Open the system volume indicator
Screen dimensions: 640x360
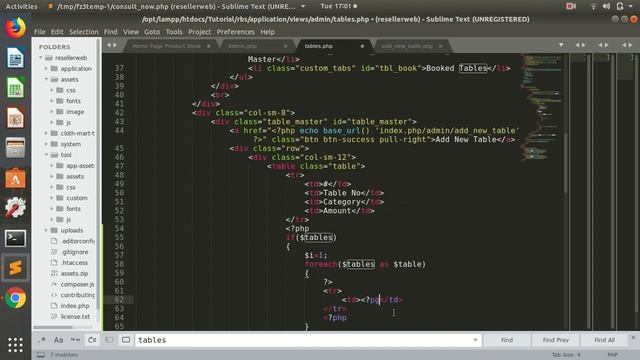[607, 6]
